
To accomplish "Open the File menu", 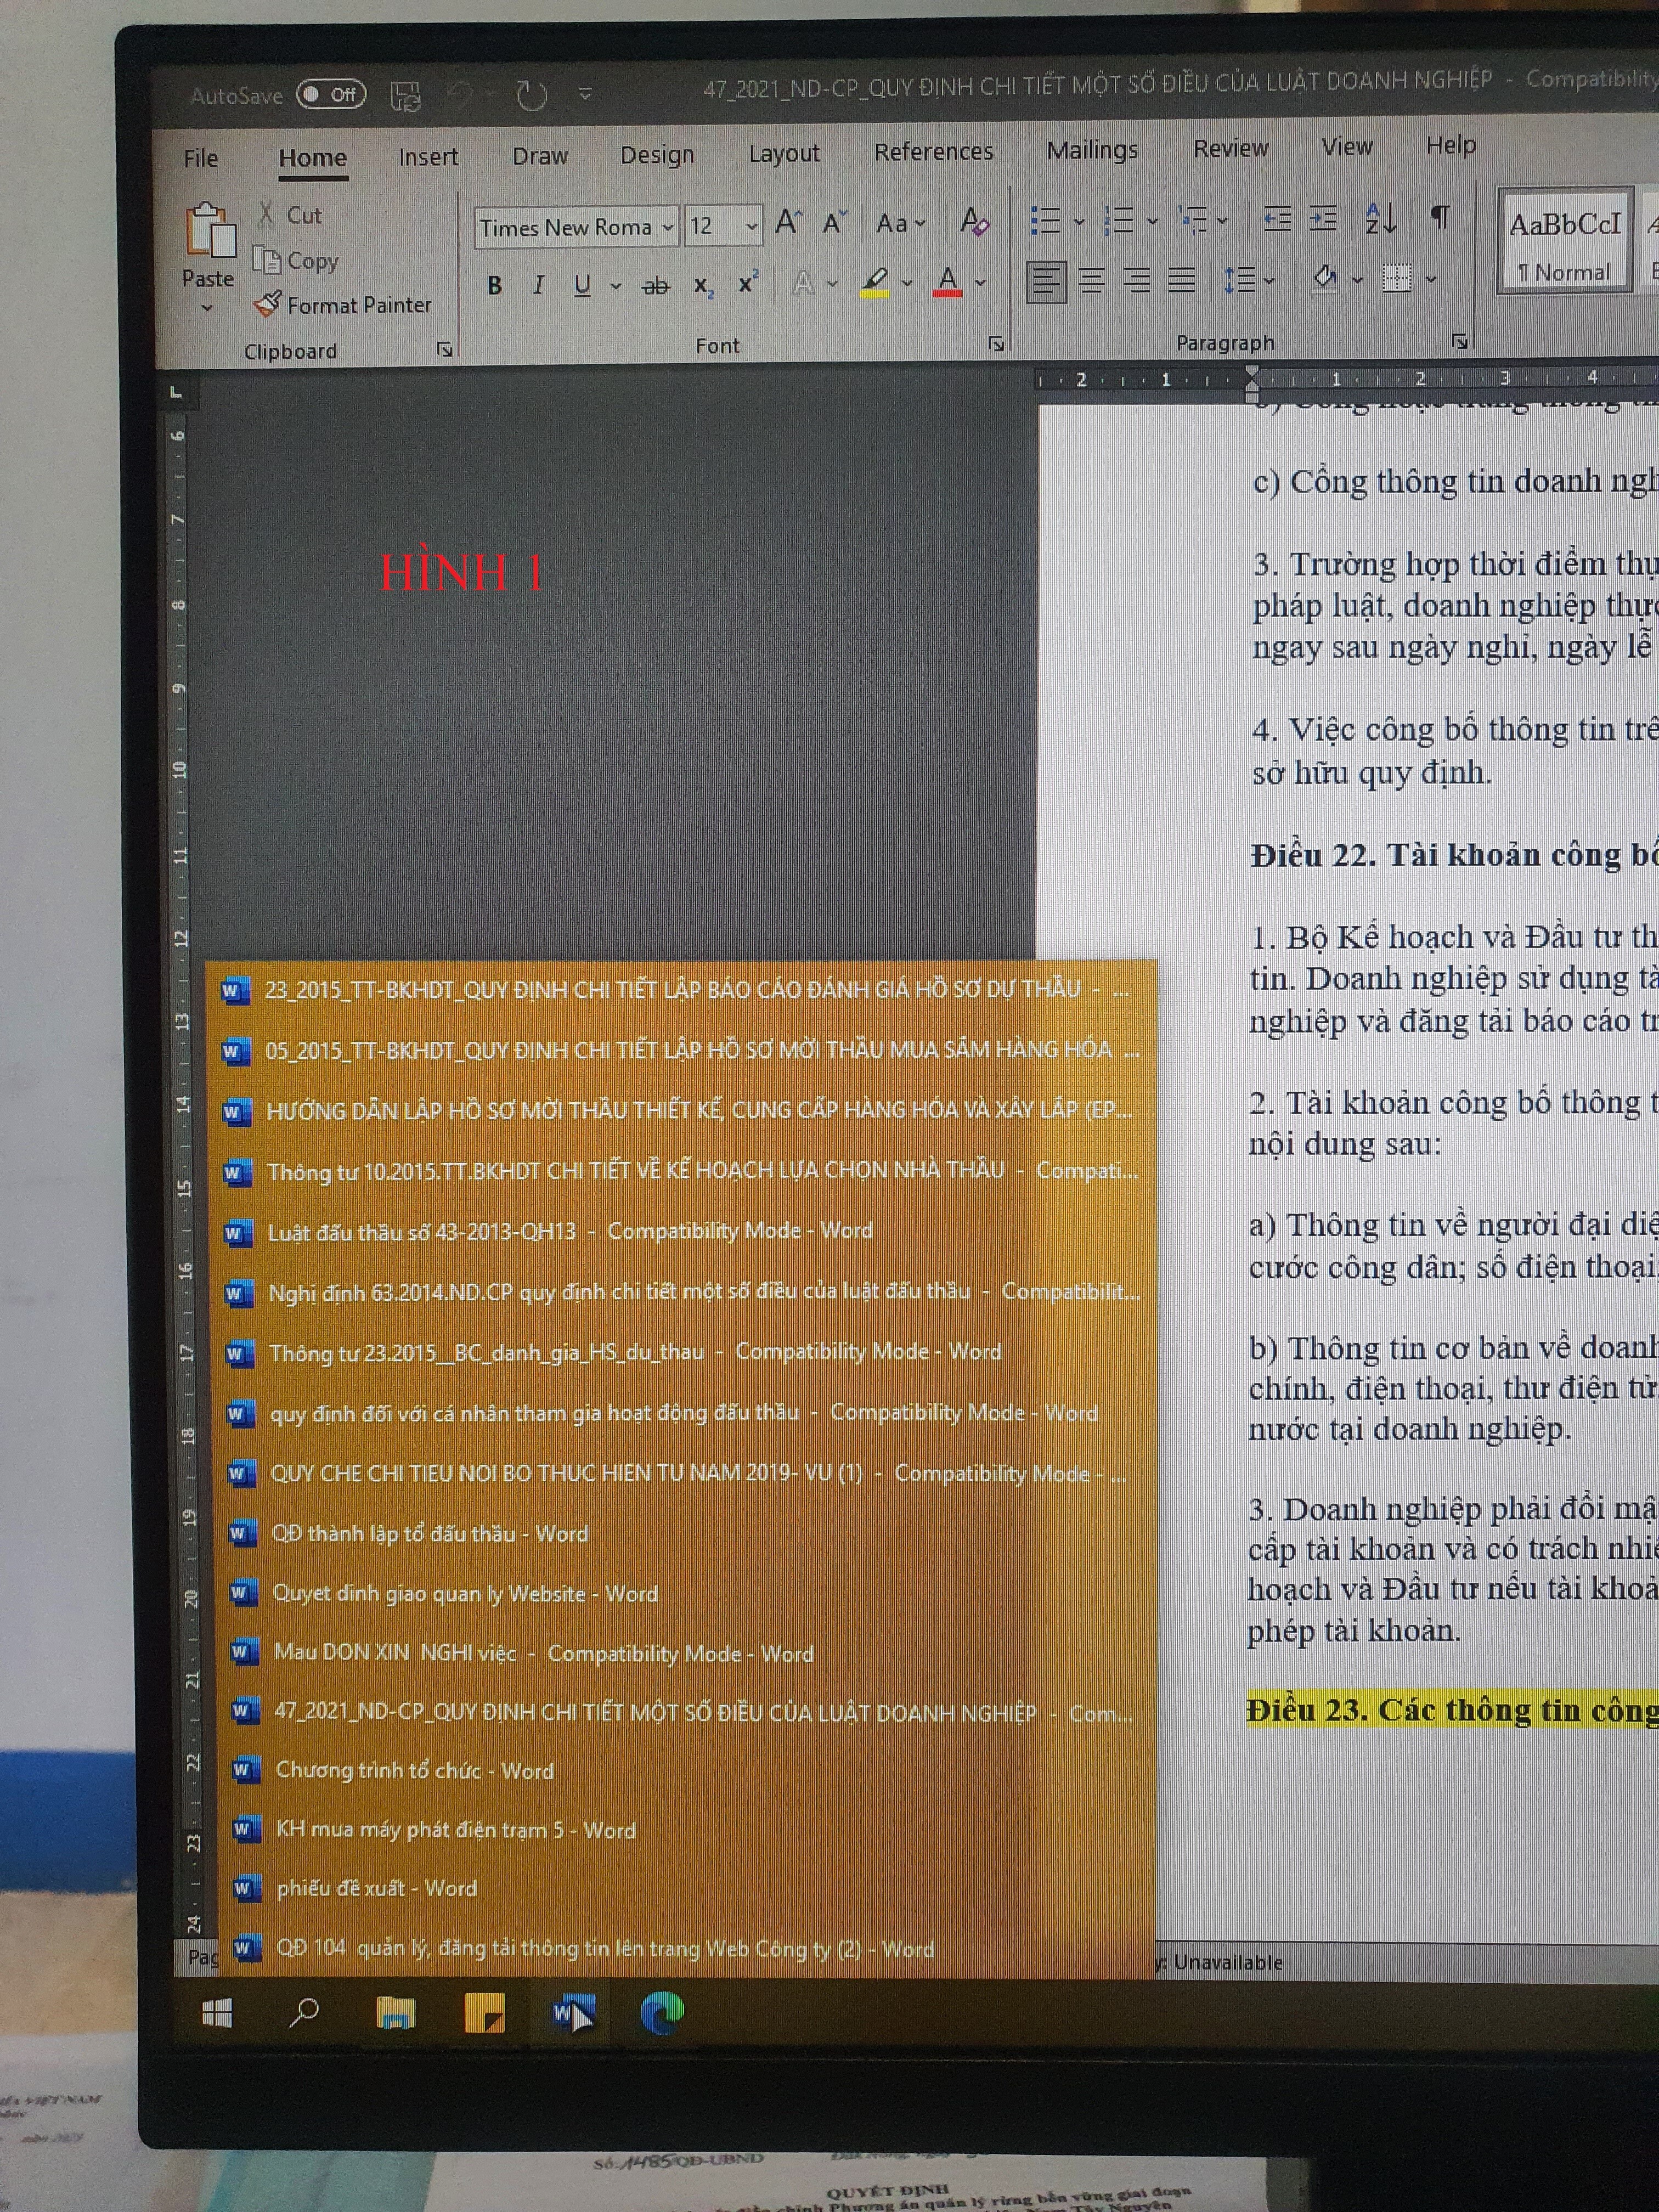I will pyautogui.click(x=201, y=158).
